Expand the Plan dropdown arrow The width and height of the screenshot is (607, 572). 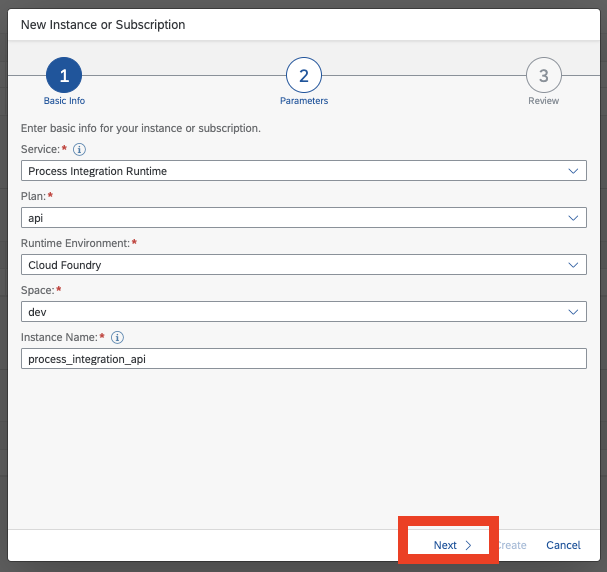[x=573, y=218]
